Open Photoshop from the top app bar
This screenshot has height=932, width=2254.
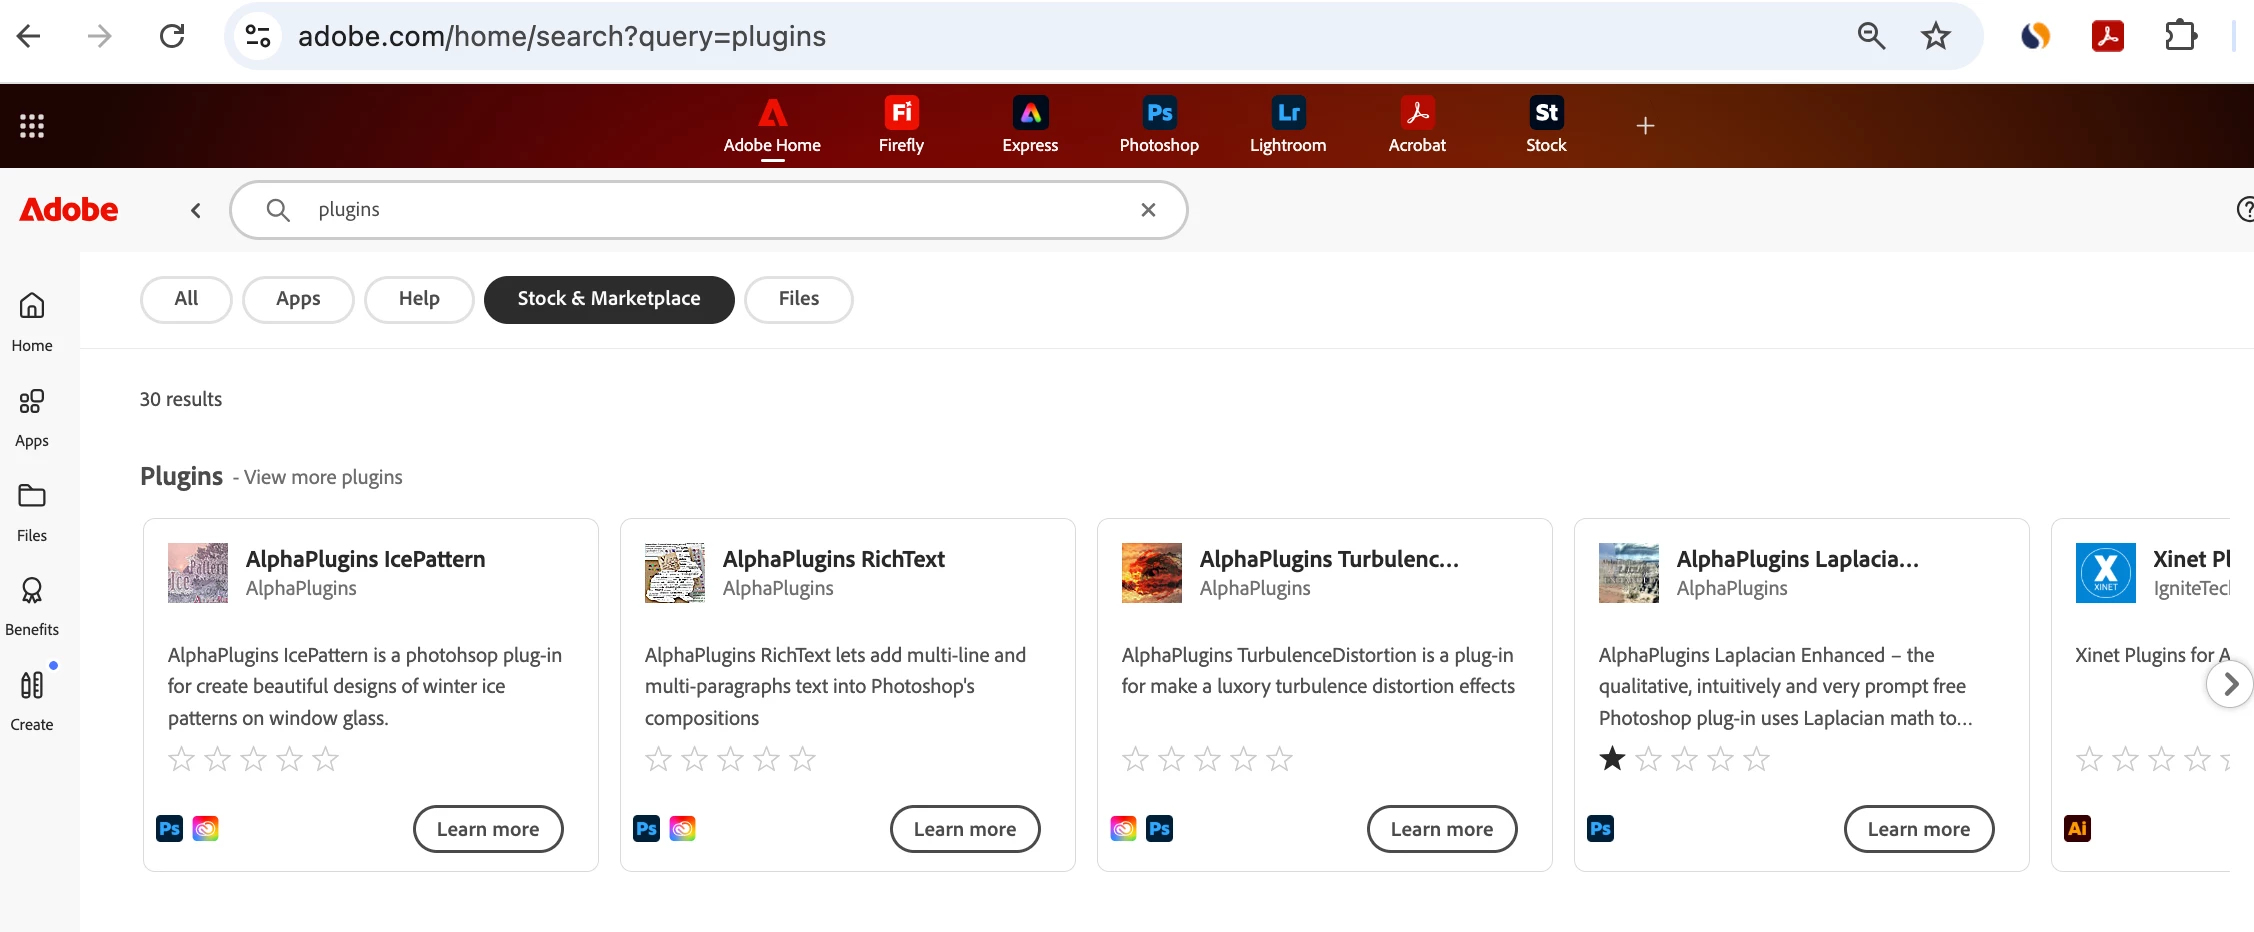coord(1159,126)
